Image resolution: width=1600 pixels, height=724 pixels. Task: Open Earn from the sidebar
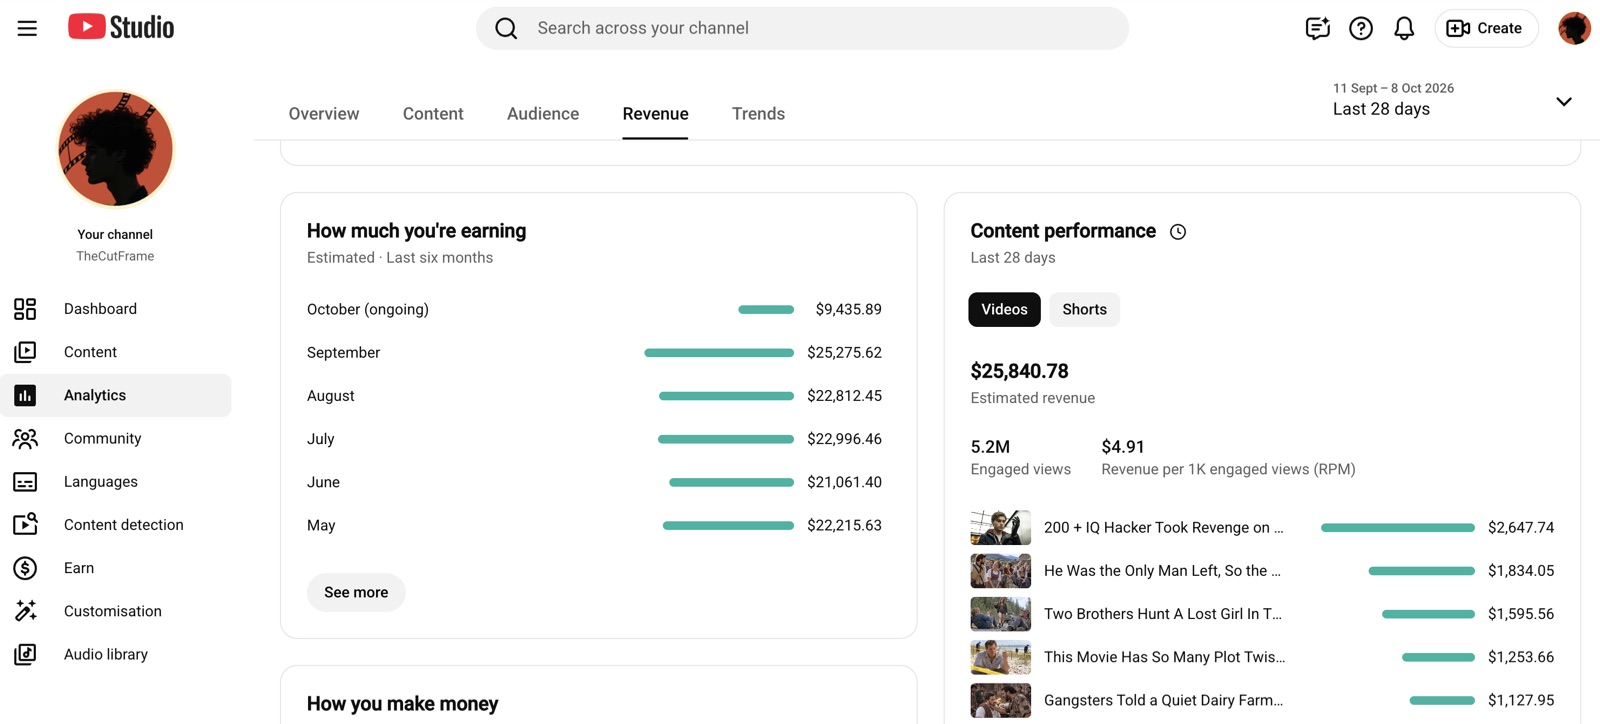tap(116, 568)
